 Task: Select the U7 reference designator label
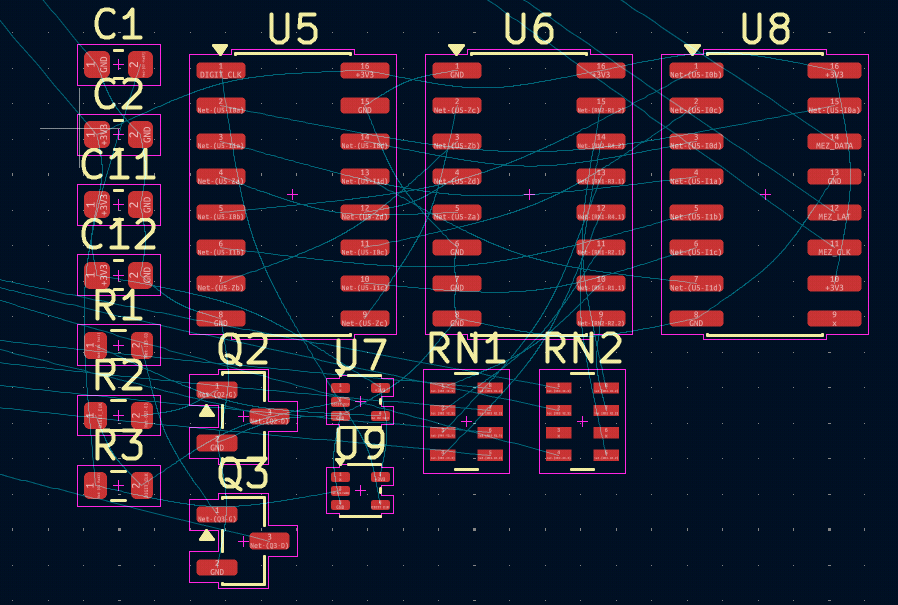(360, 355)
